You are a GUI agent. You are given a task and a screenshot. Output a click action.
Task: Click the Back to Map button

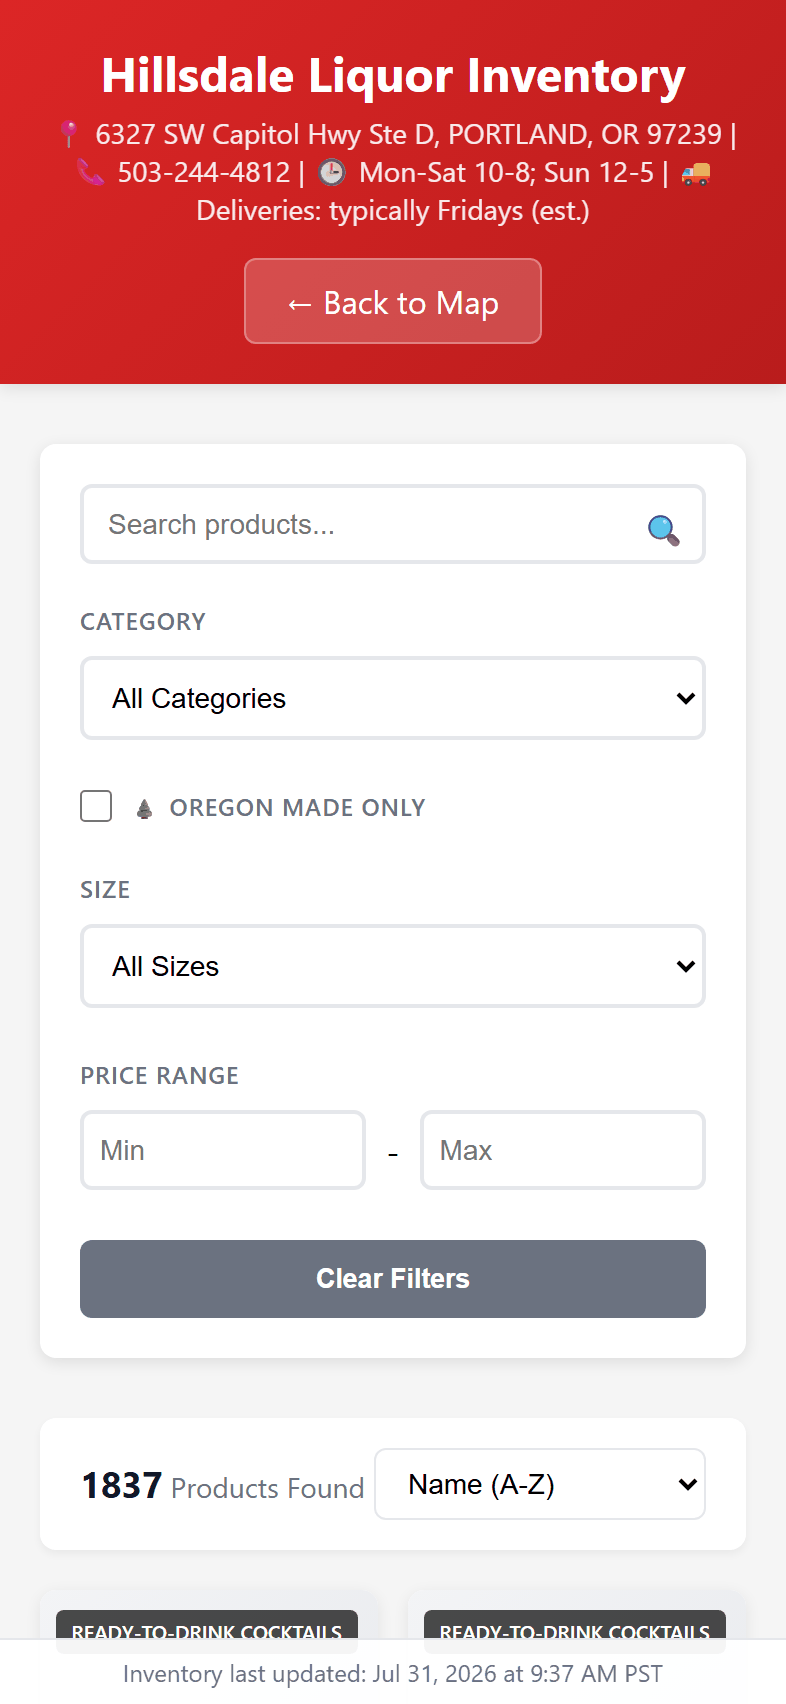(x=393, y=301)
